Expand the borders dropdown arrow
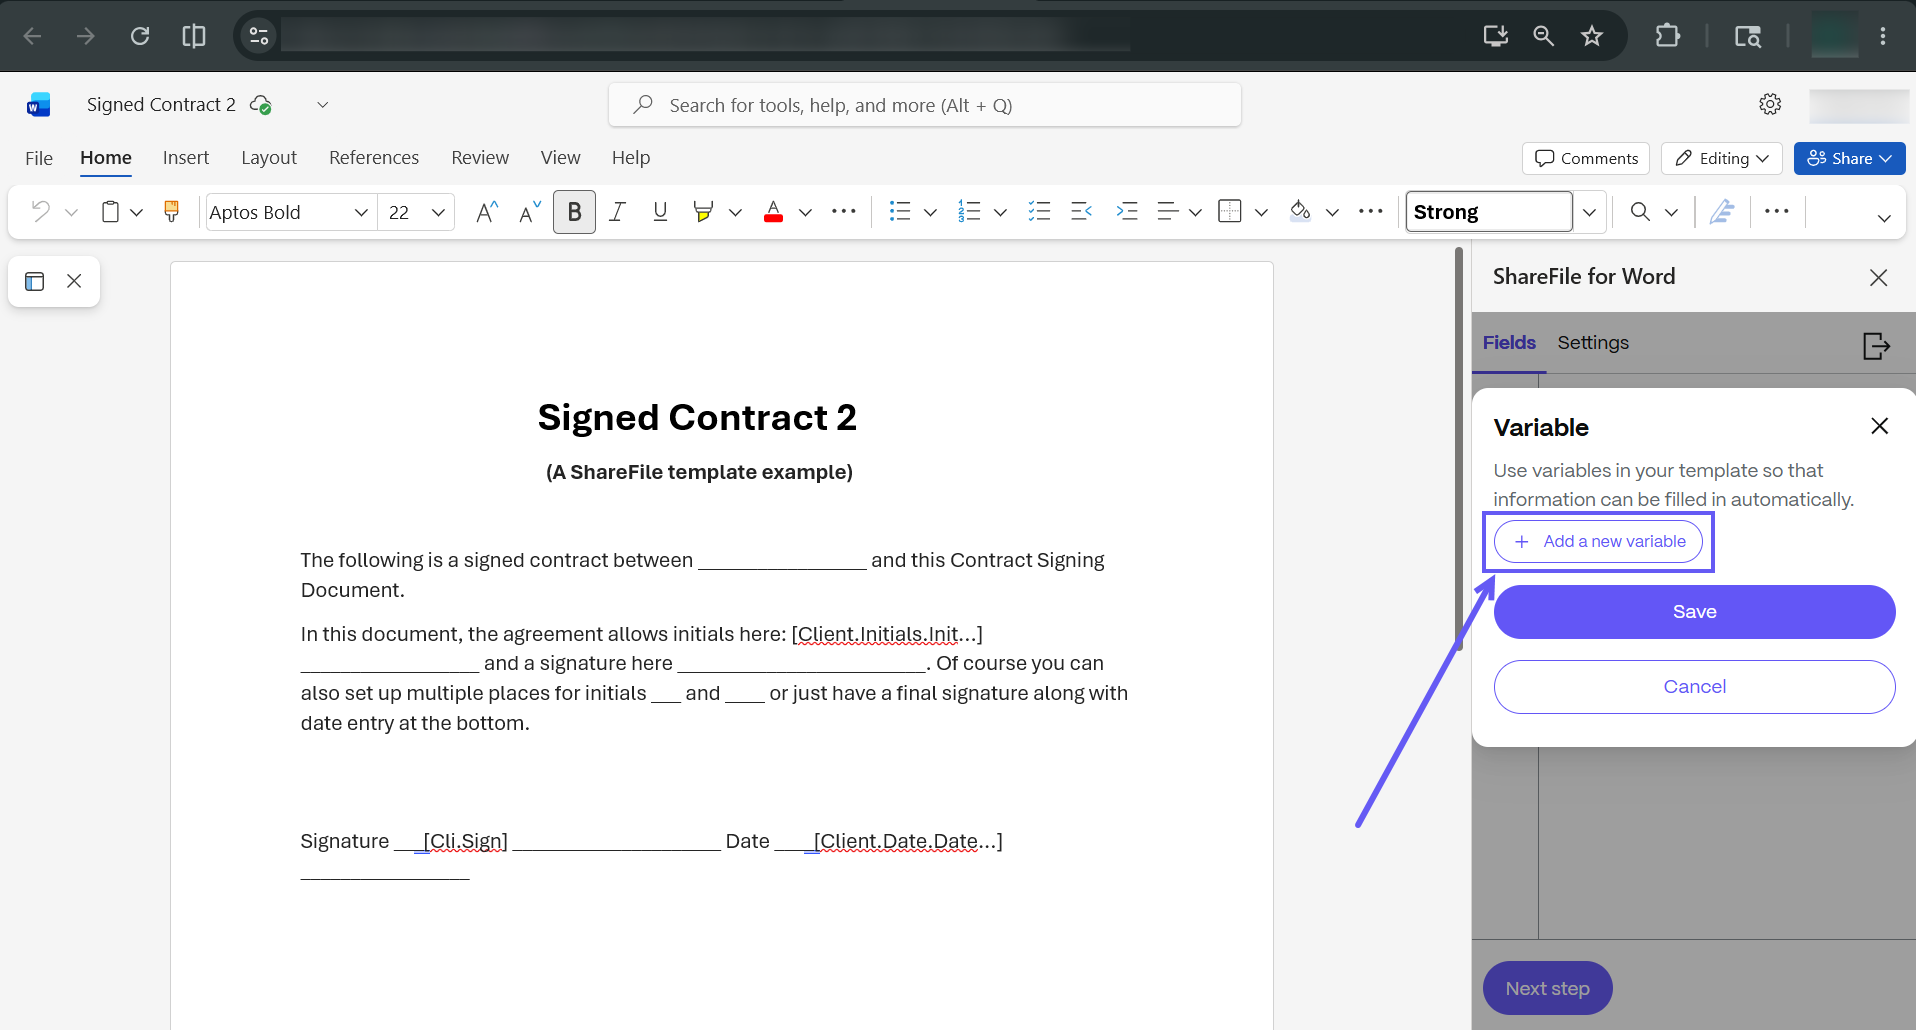The height and width of the screenshot is (1030, 1916). coord(1261,212)
